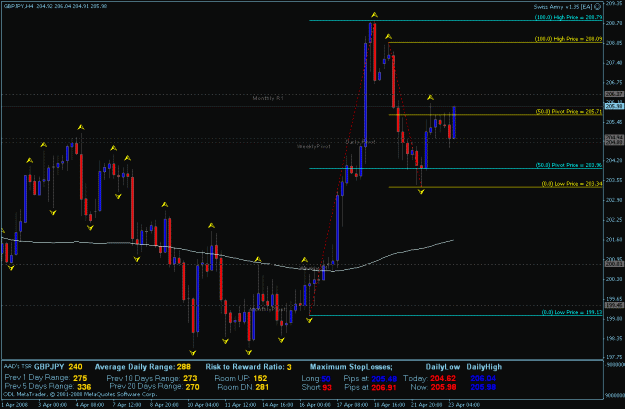Click the fractal arrow at the 208.09 high line start
625x409 pixels.
(x=389, y=37)
